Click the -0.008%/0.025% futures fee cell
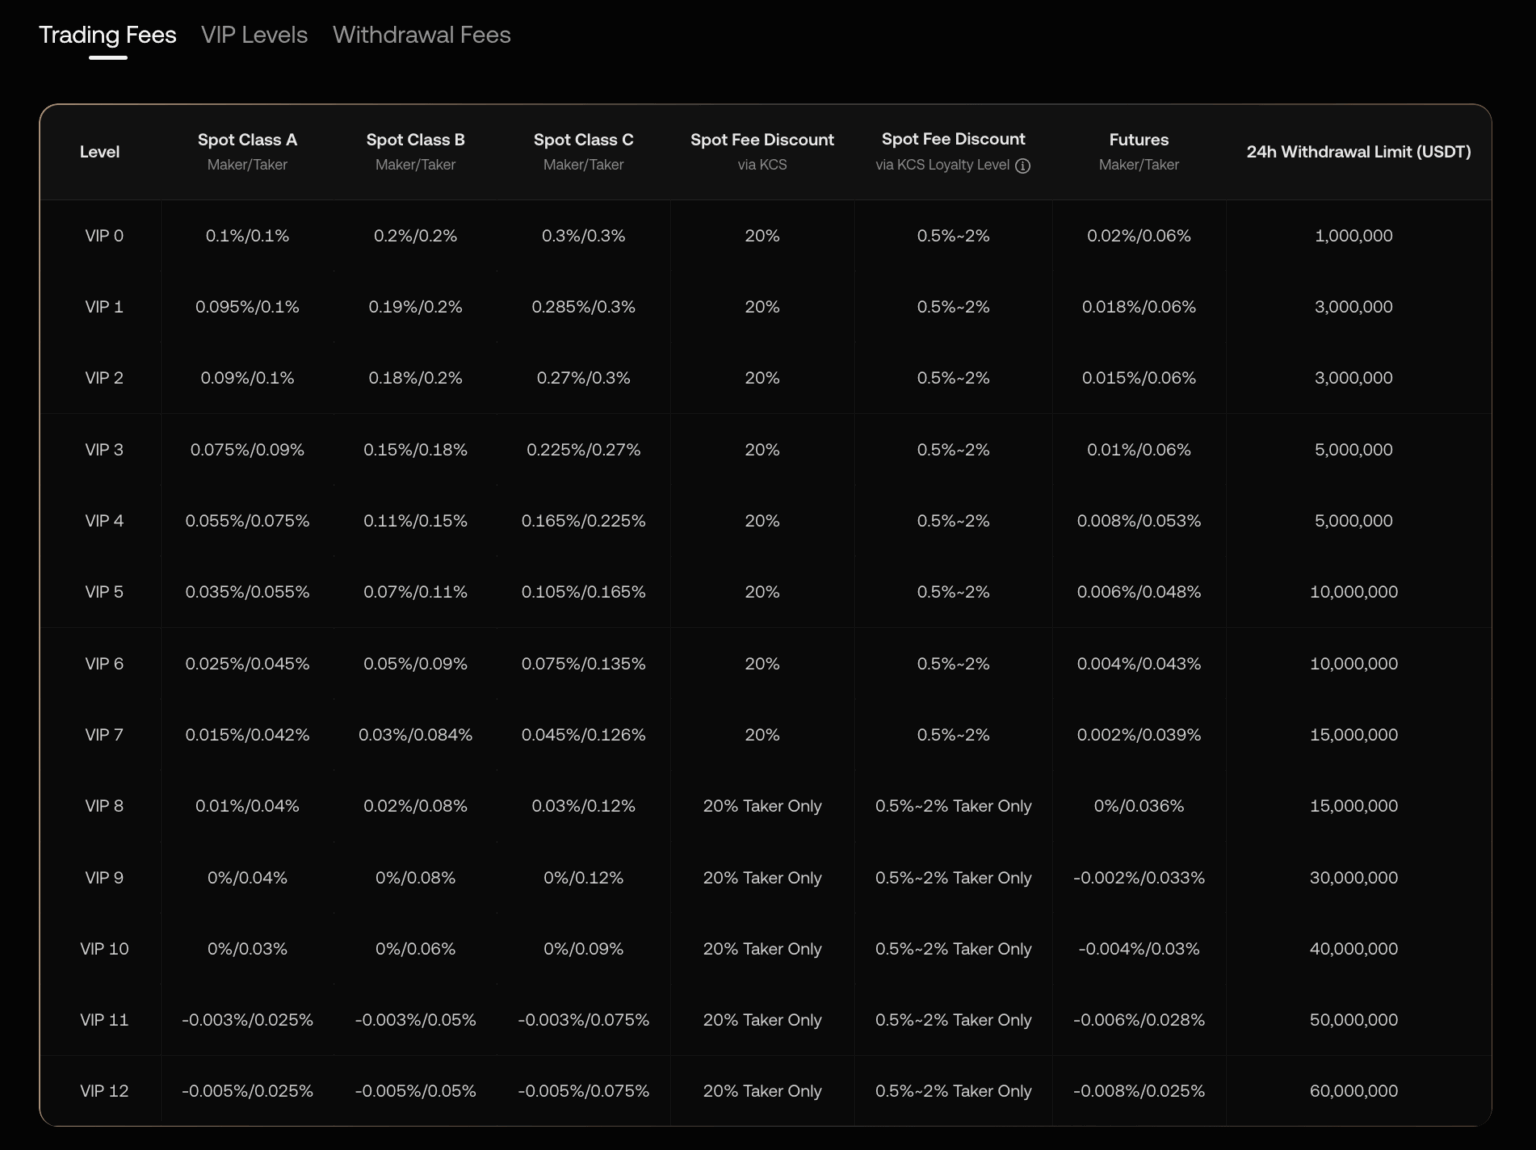 (1140, 1091)
